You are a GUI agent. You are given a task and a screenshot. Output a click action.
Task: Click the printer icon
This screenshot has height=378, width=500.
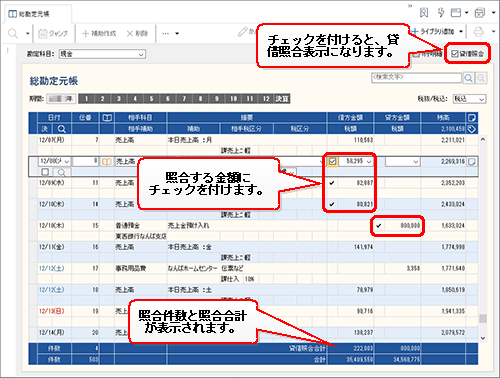[x=479, y=32]
